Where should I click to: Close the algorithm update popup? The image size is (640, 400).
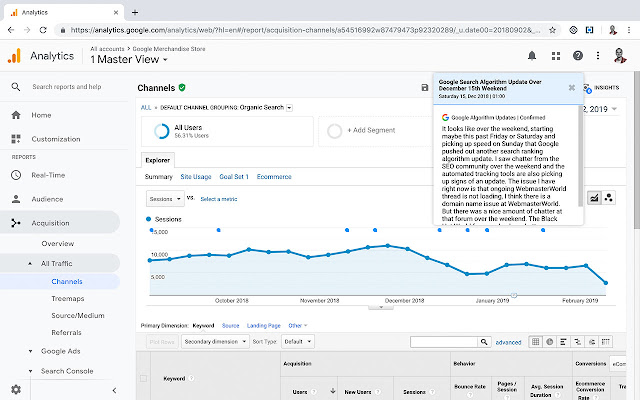coord(571,87)
